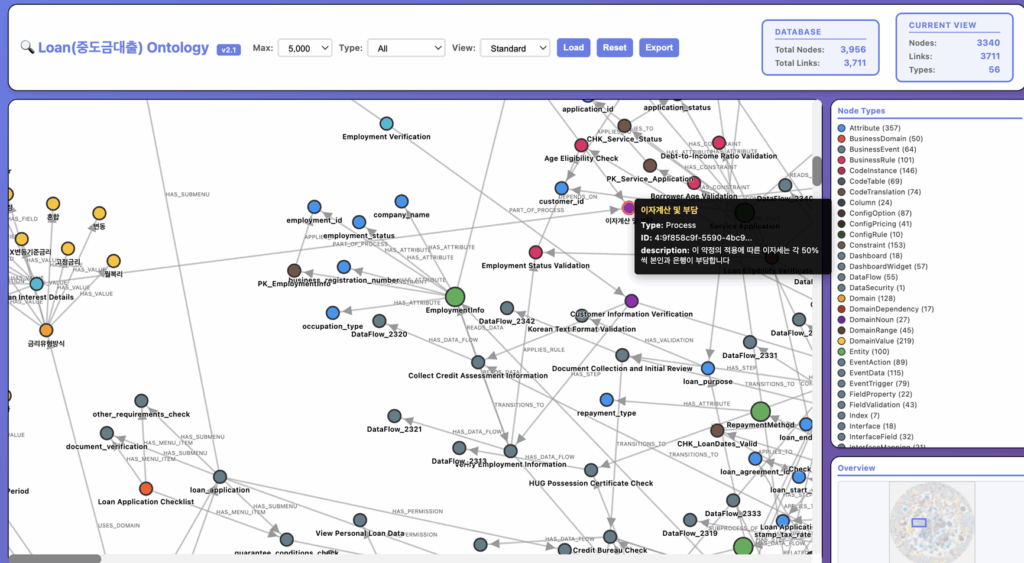
Task: Click the EmploymentInfo green entity node
Action: pos(455,296)
